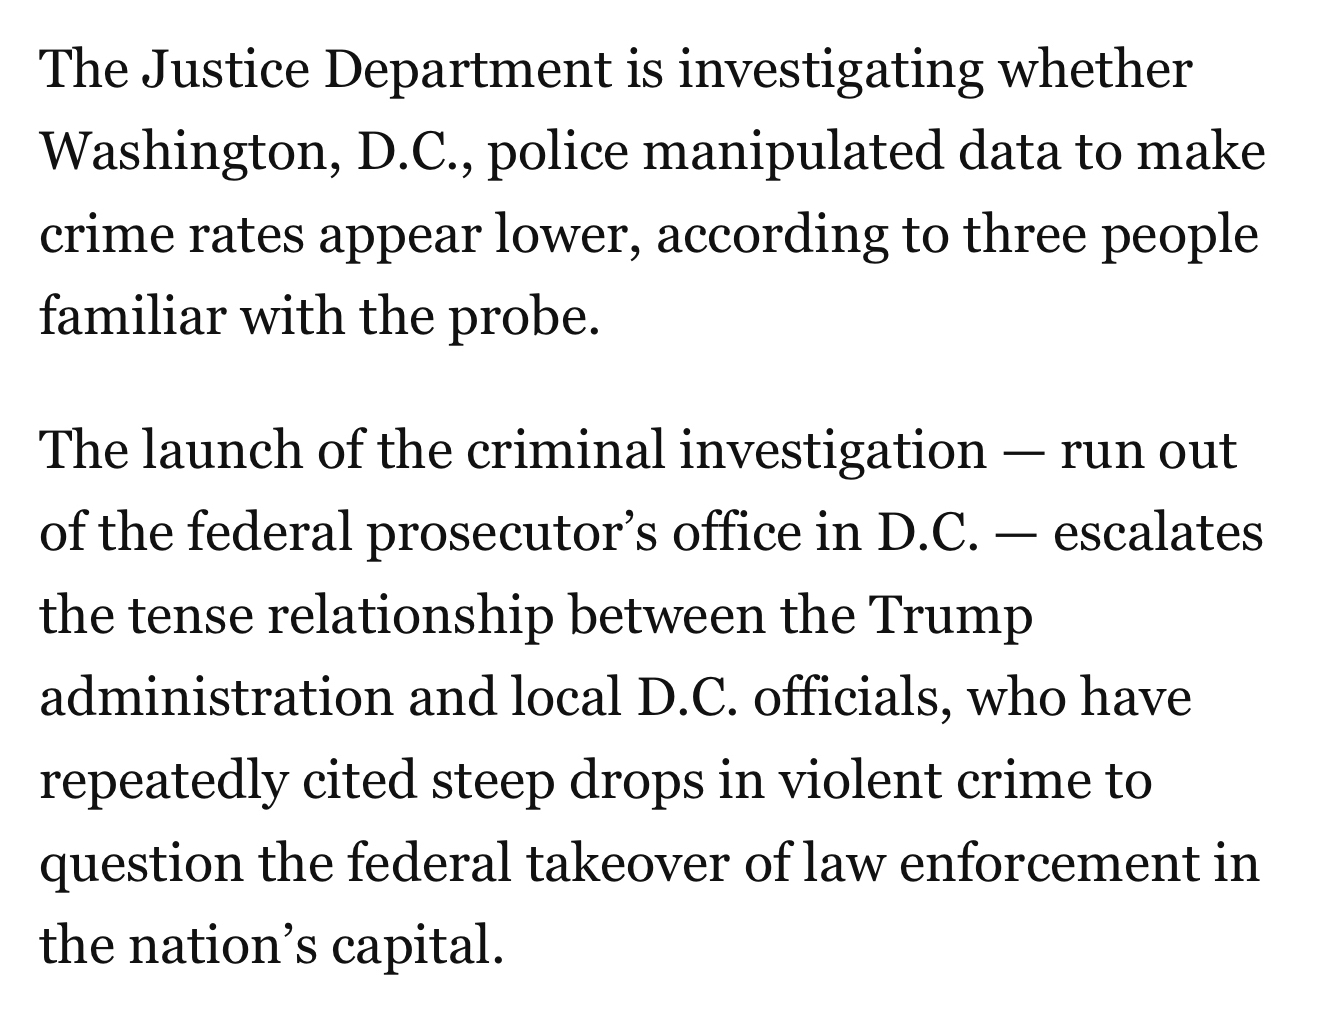Viewport: 1320px width, 1032px height.
Task: Click the word "launch" in second paragraph
Action: [222, 450]
